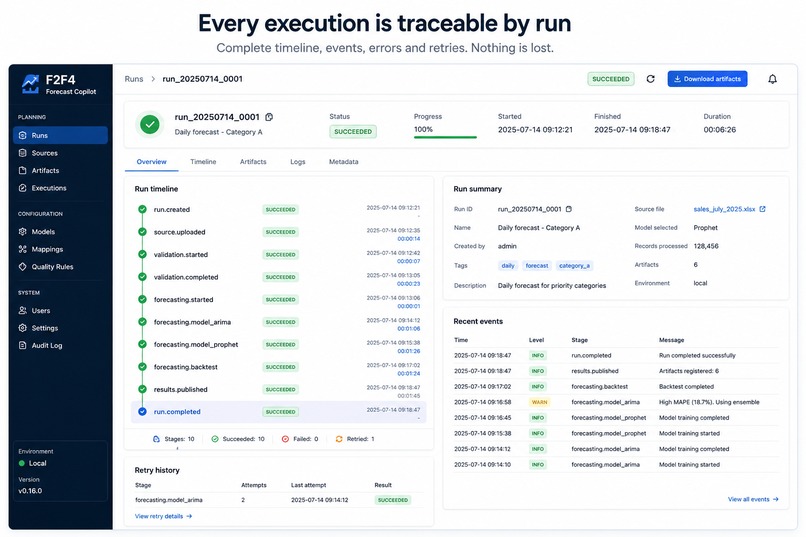The image size is (806, 537).
Task: Click the Succeeded count icon
Action: (215, 439)
